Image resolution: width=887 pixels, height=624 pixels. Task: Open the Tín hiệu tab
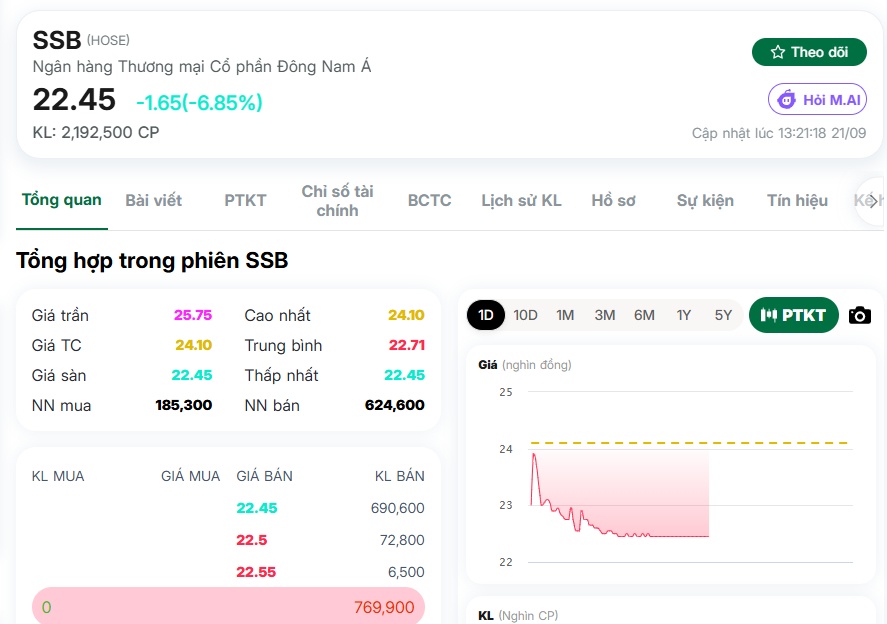[797, 200]
